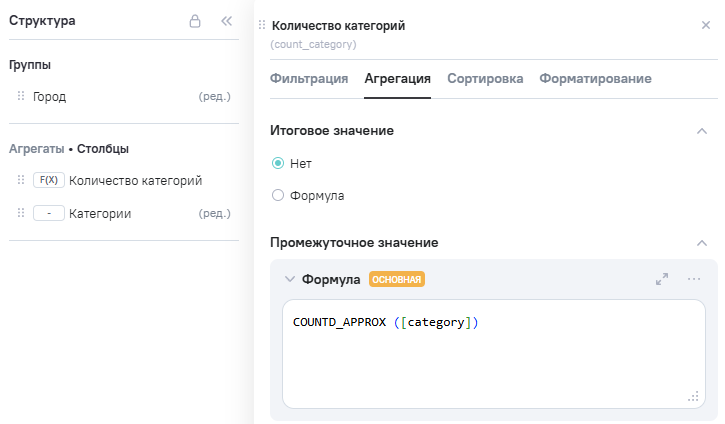Collapse the Структура panel with double chevron
Image resolution: width=725 pixels, height=424 pixels.
[226, 21]
